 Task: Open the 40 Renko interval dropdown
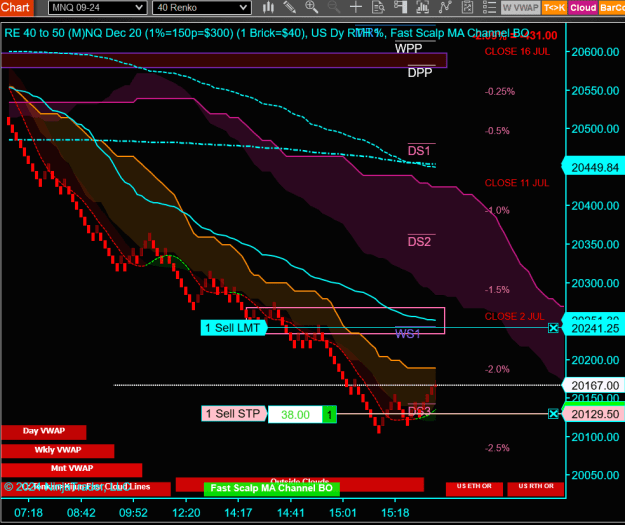[x=202, y=8]
